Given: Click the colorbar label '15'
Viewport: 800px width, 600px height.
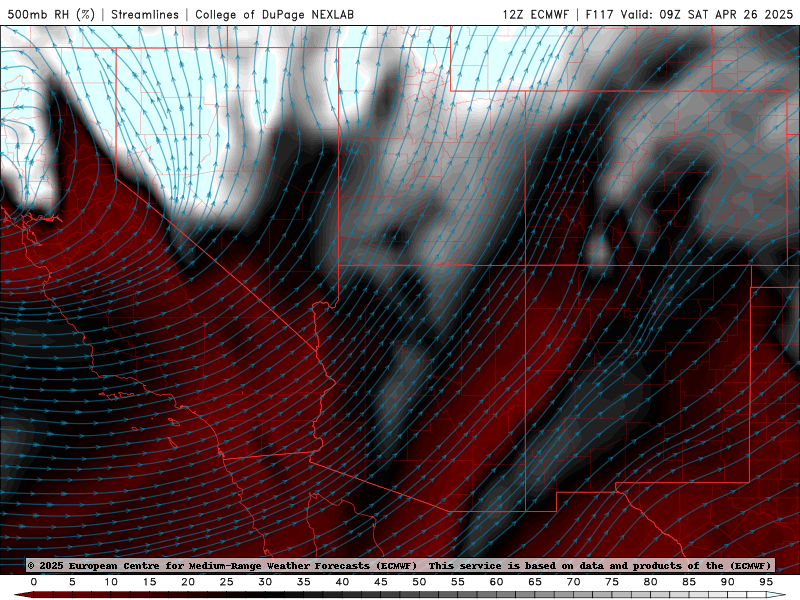Looking at the screenshot, I should (149, 582).
